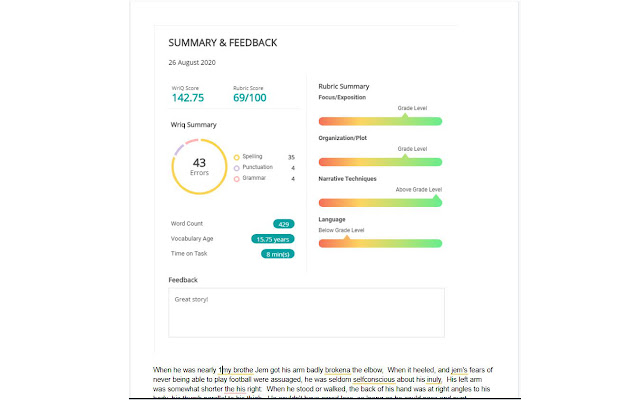Click the Organization/Plot gradient bar

pos(380,163)
